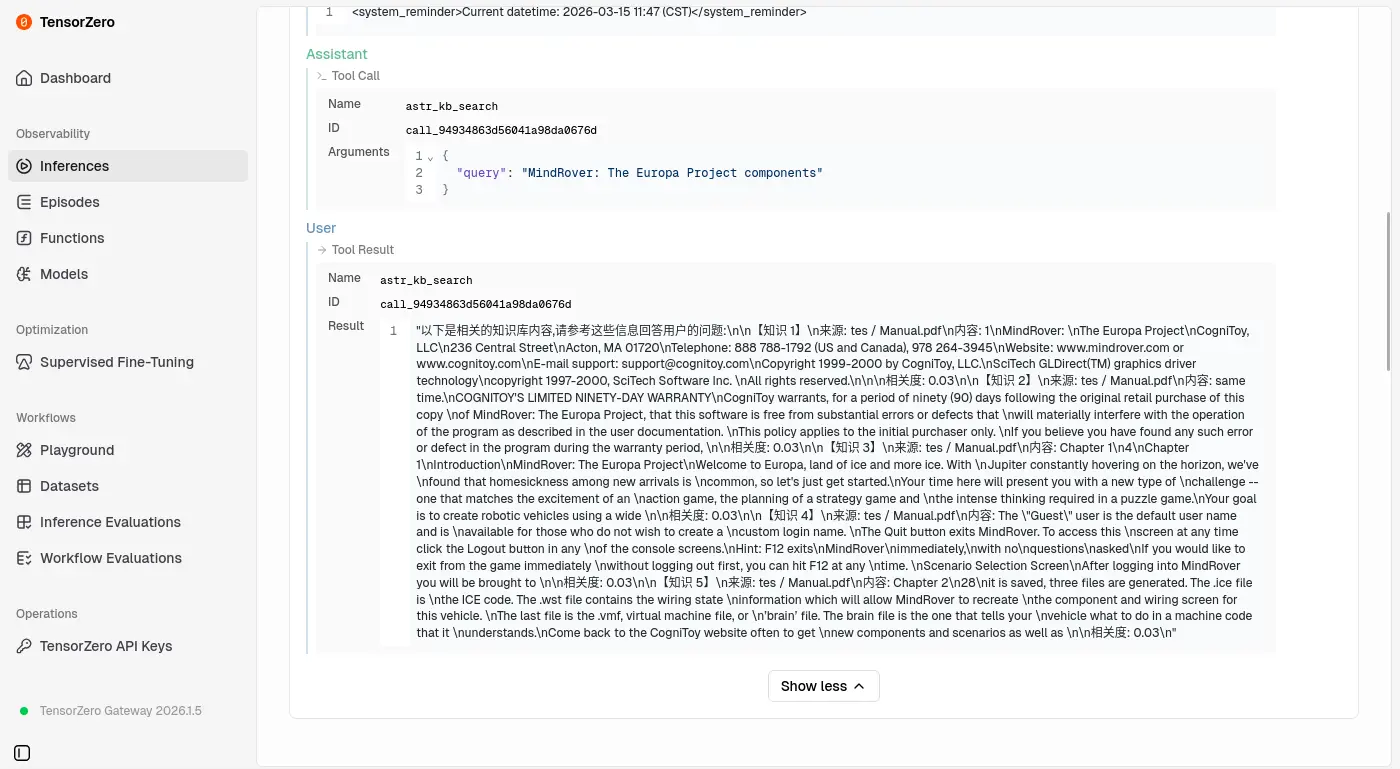Click the Episodes list icon
This screenshot has width=1400, height=769.
pyautogui.click(x=24, y=202)
